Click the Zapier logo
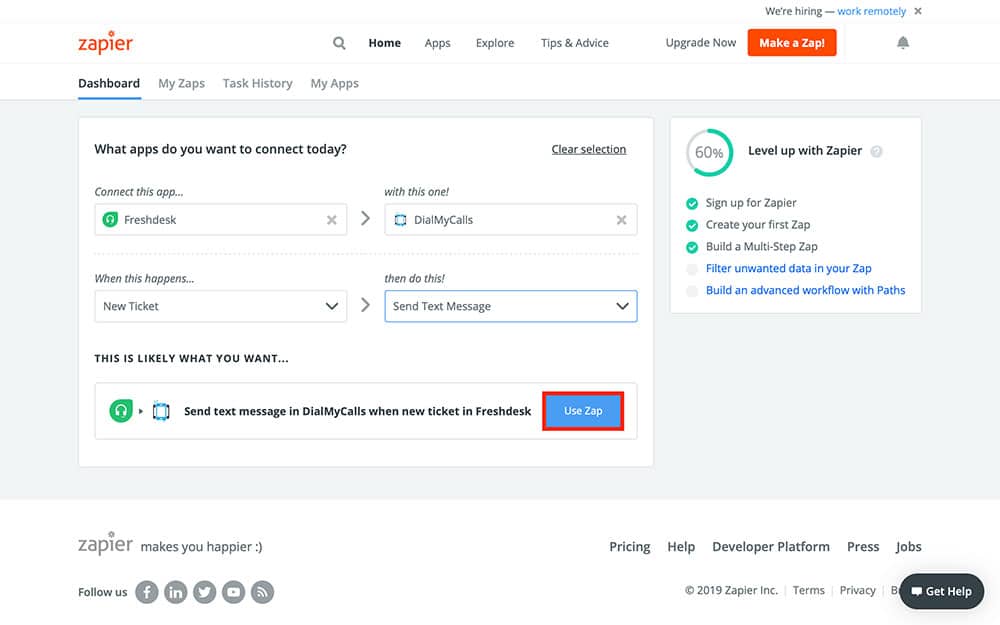Screen dimensions: 1000x625 tap(105, 43)
